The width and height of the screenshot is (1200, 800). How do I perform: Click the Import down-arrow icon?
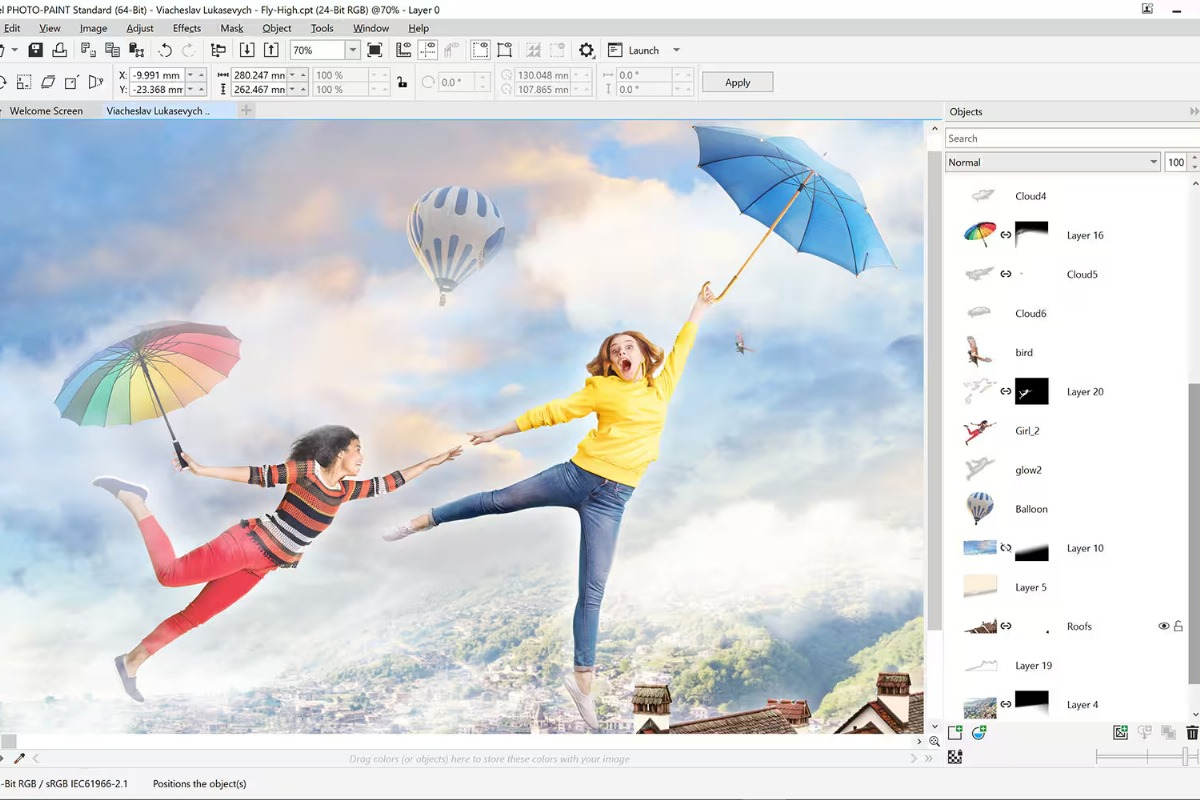pos(246,50)
